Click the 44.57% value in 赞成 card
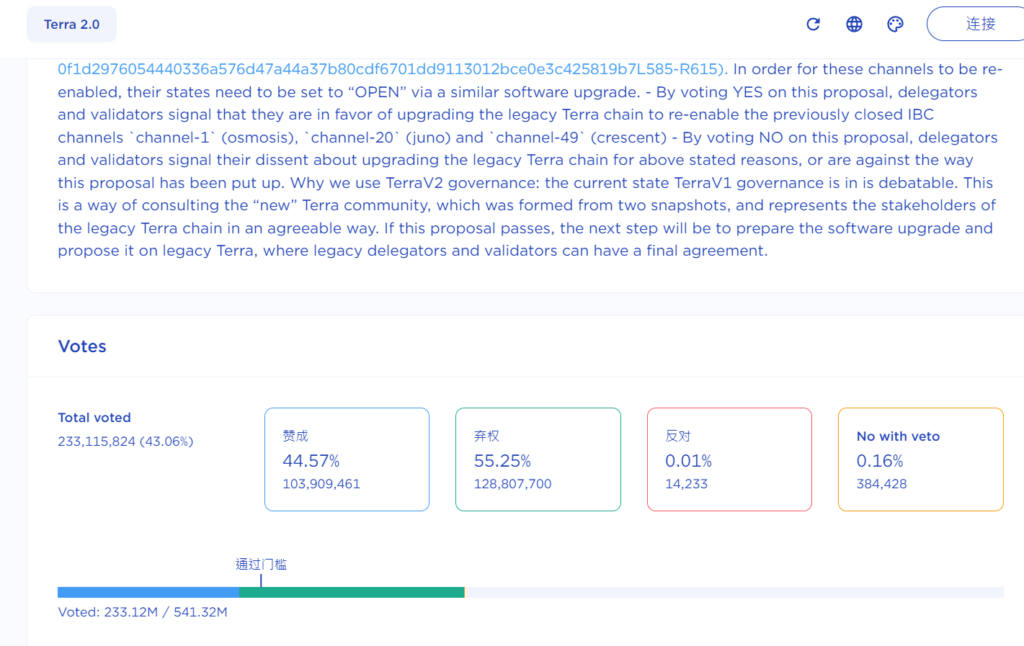The width and height of the screenshot is (1024, 646). (x=311, y=461)
